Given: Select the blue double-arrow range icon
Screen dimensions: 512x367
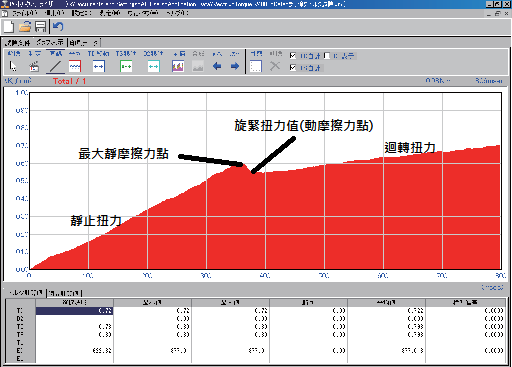Looking at the screenshot, I should pos(98,66).
